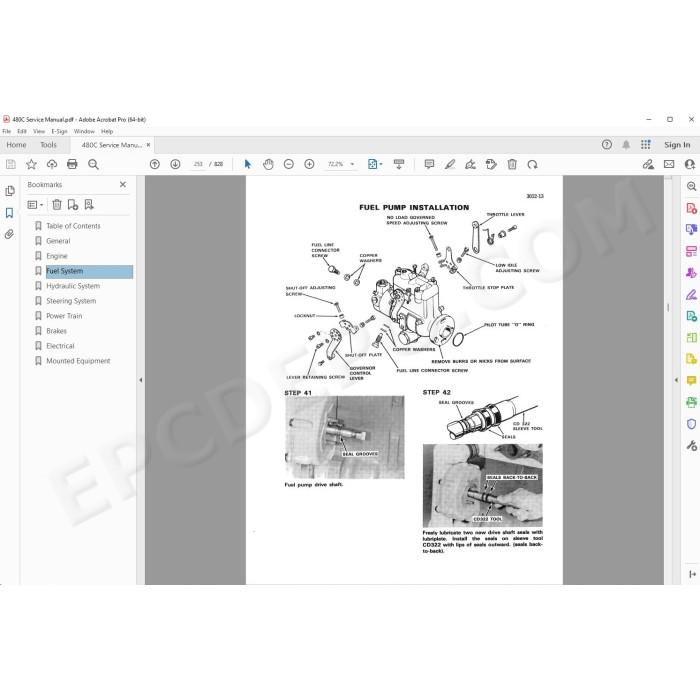Open the Engine bookmark
The height and width of the screenshot is (700, 700).
pos(57,256)
